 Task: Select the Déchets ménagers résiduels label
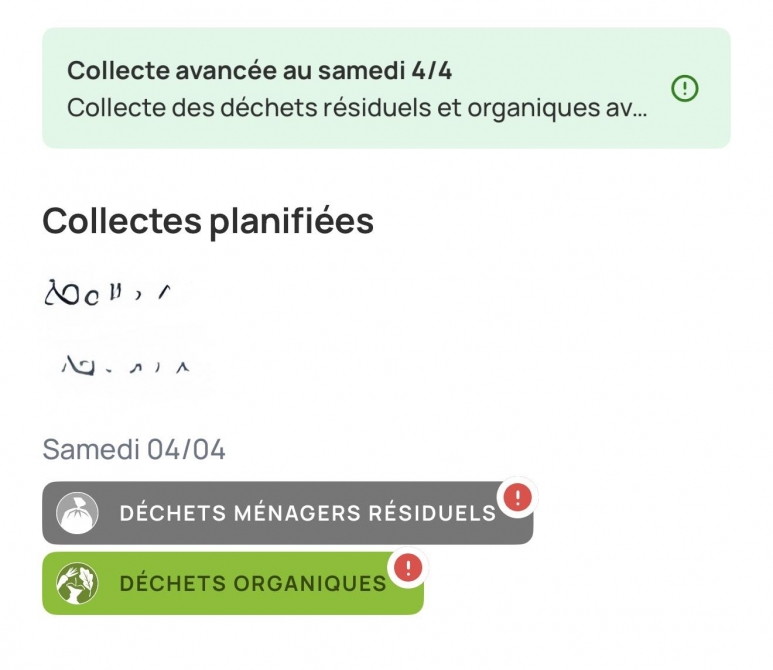click(307, 513)
